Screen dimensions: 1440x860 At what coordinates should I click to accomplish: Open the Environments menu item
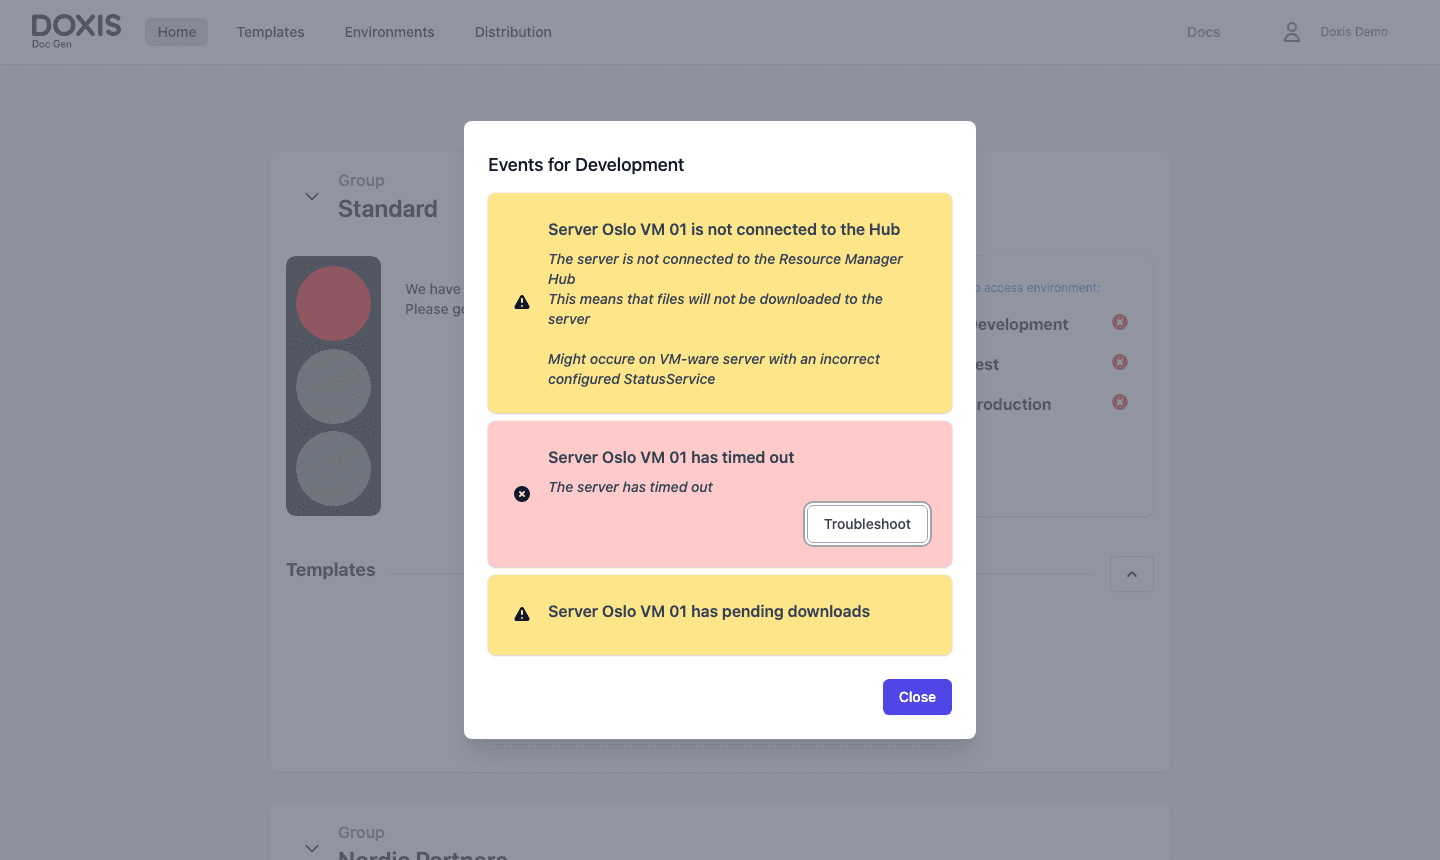coord(390,32)
